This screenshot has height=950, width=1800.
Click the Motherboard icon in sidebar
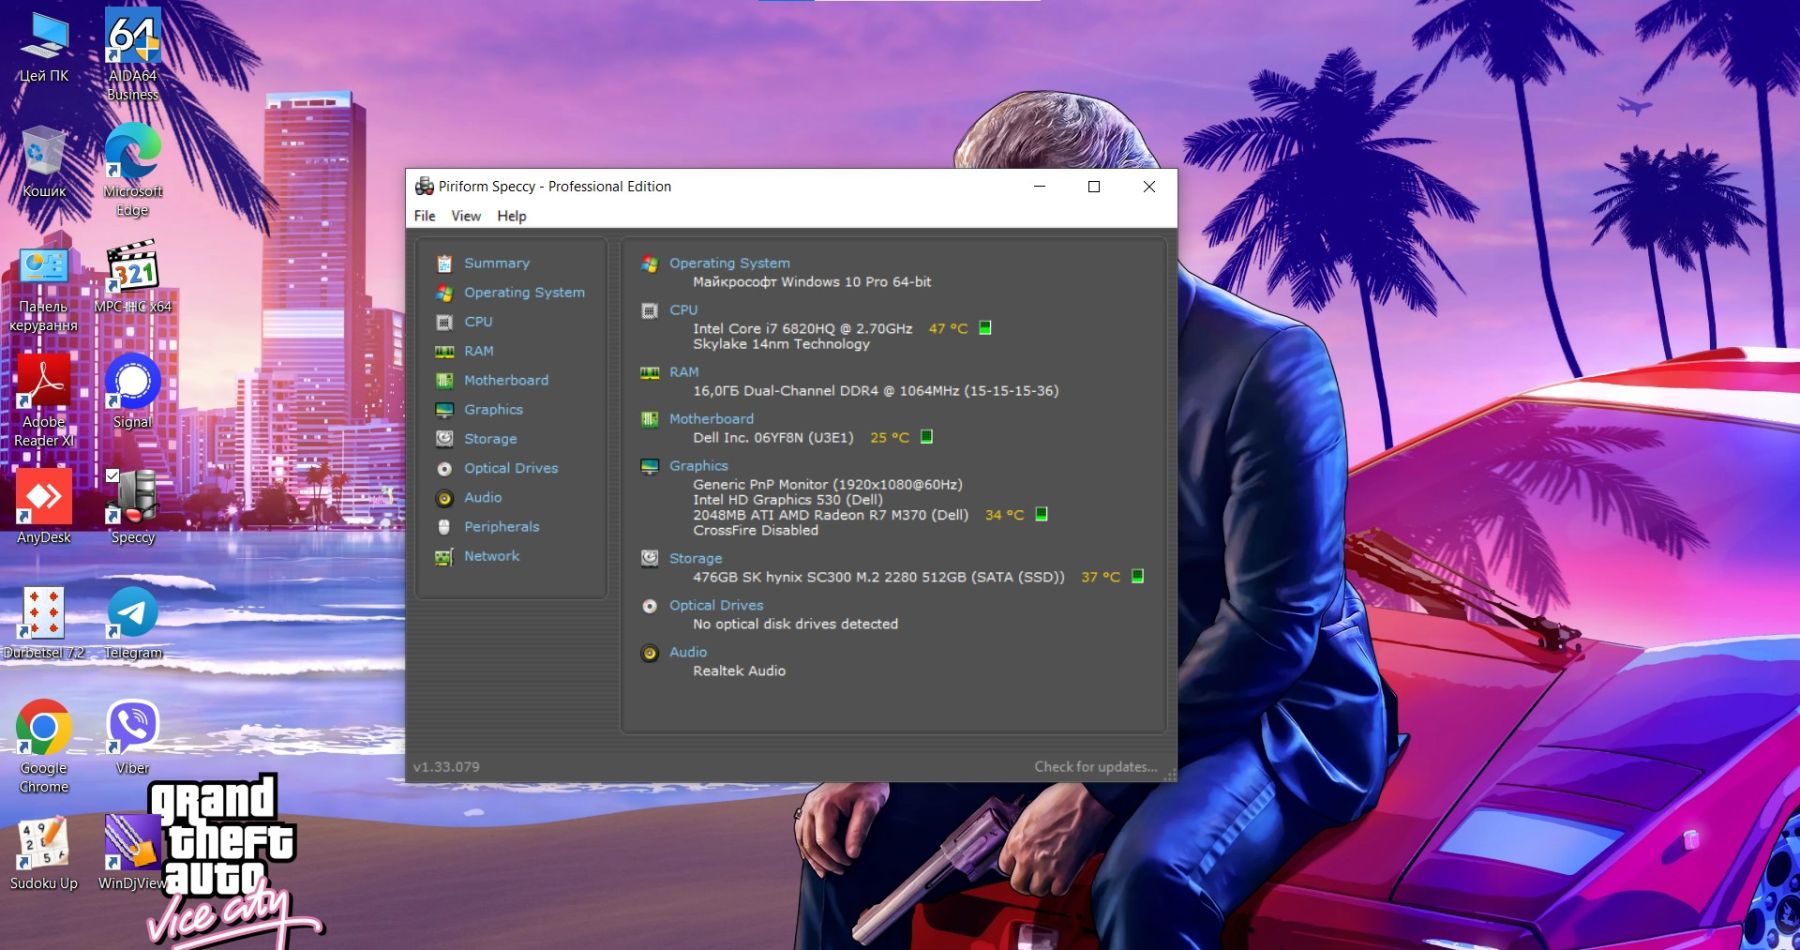[x=444, y=380]
